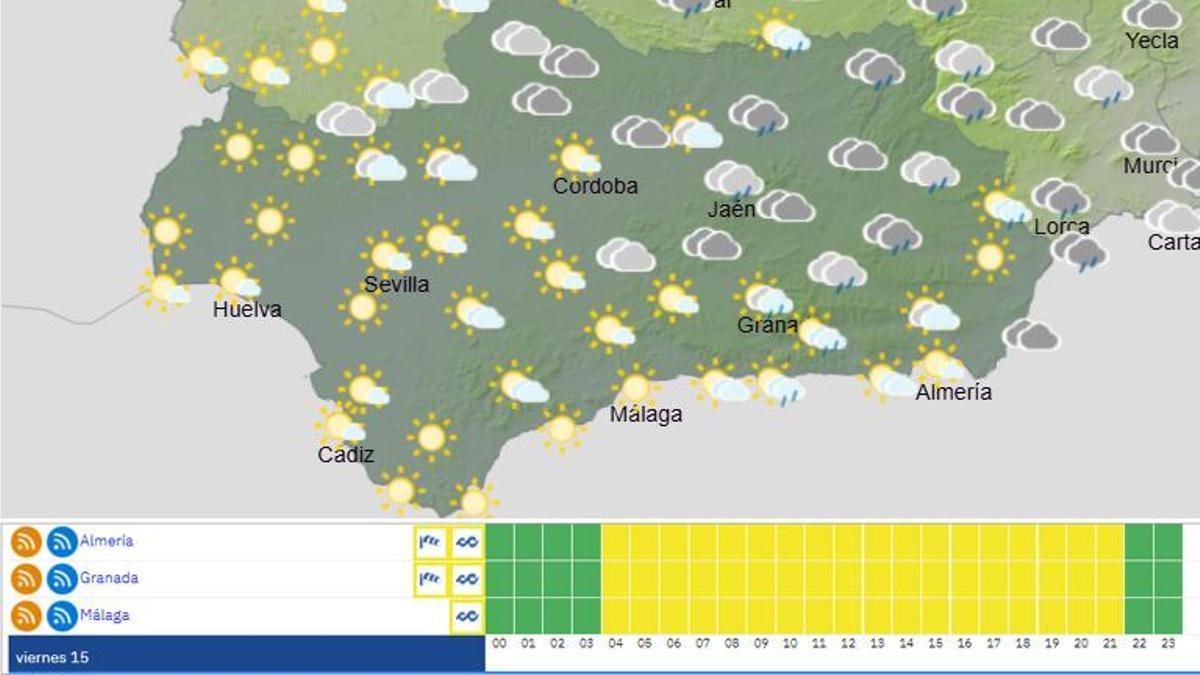Click the Cordoba city label on map
This screenshot has width=1200, height=675.
(595, 186)
